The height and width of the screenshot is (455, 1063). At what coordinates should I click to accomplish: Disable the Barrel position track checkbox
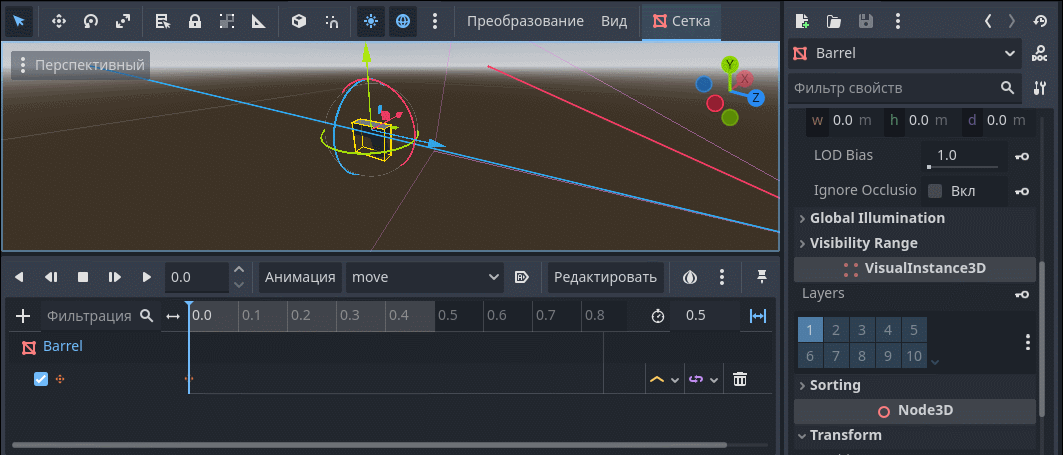[x=41, y=379]
